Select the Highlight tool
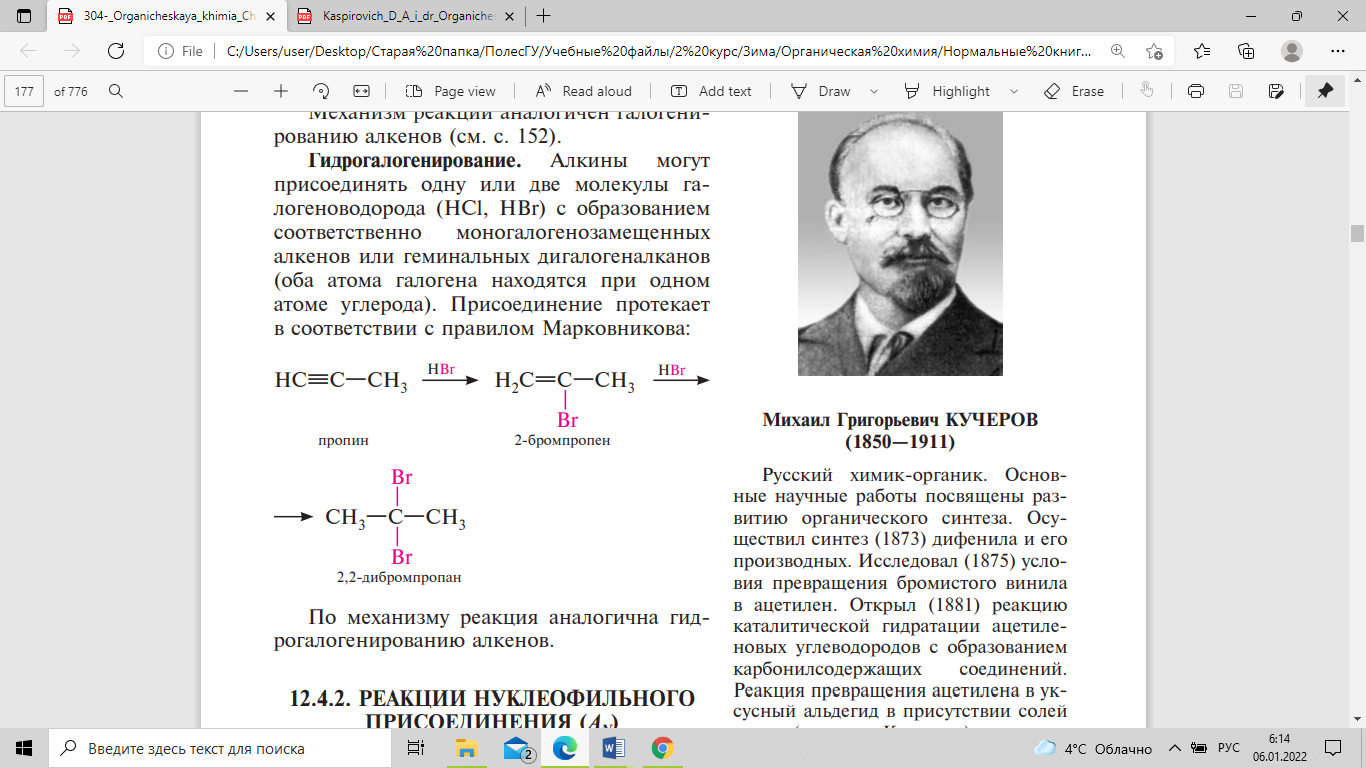Viewport: 1366px width, 768px height. coord(948,91)
